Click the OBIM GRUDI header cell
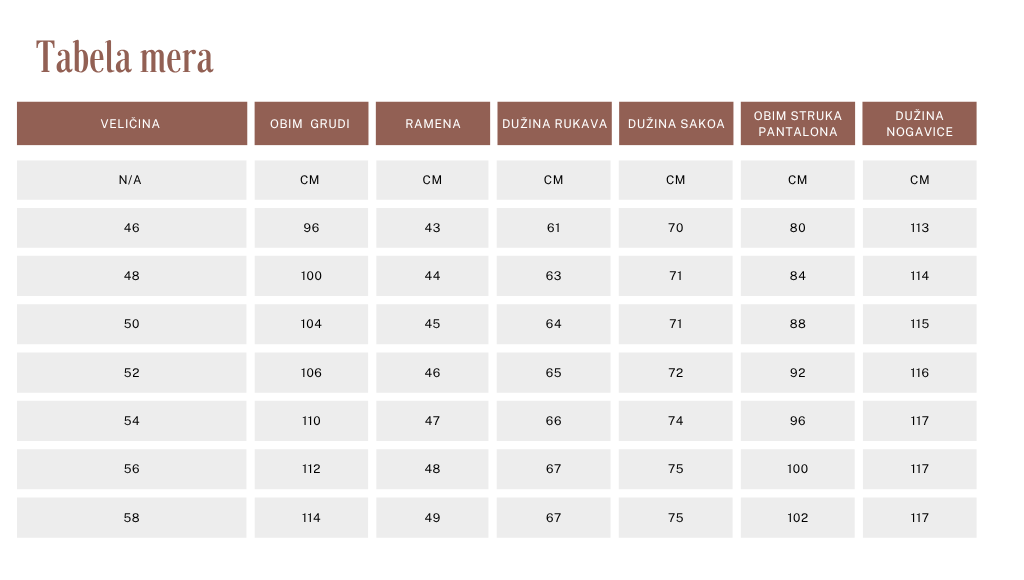The width and height of the screenshot is (1024, 580). coord(311,123)
